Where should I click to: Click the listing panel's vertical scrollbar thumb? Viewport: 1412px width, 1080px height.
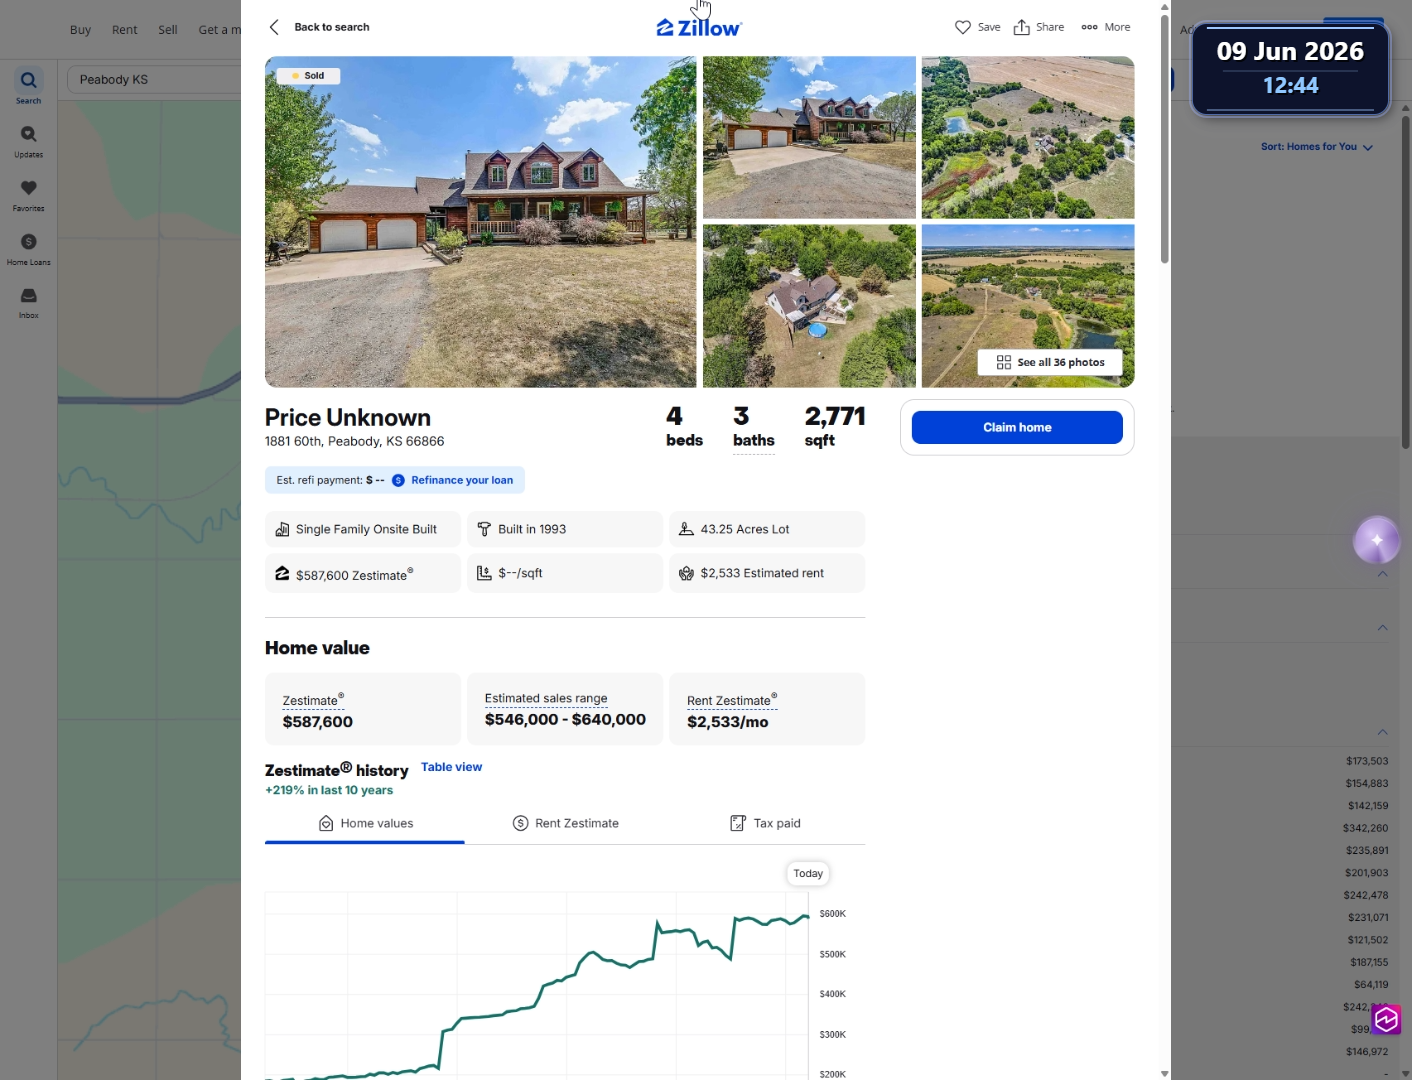pyautogui.click(x=1164, y=138)
